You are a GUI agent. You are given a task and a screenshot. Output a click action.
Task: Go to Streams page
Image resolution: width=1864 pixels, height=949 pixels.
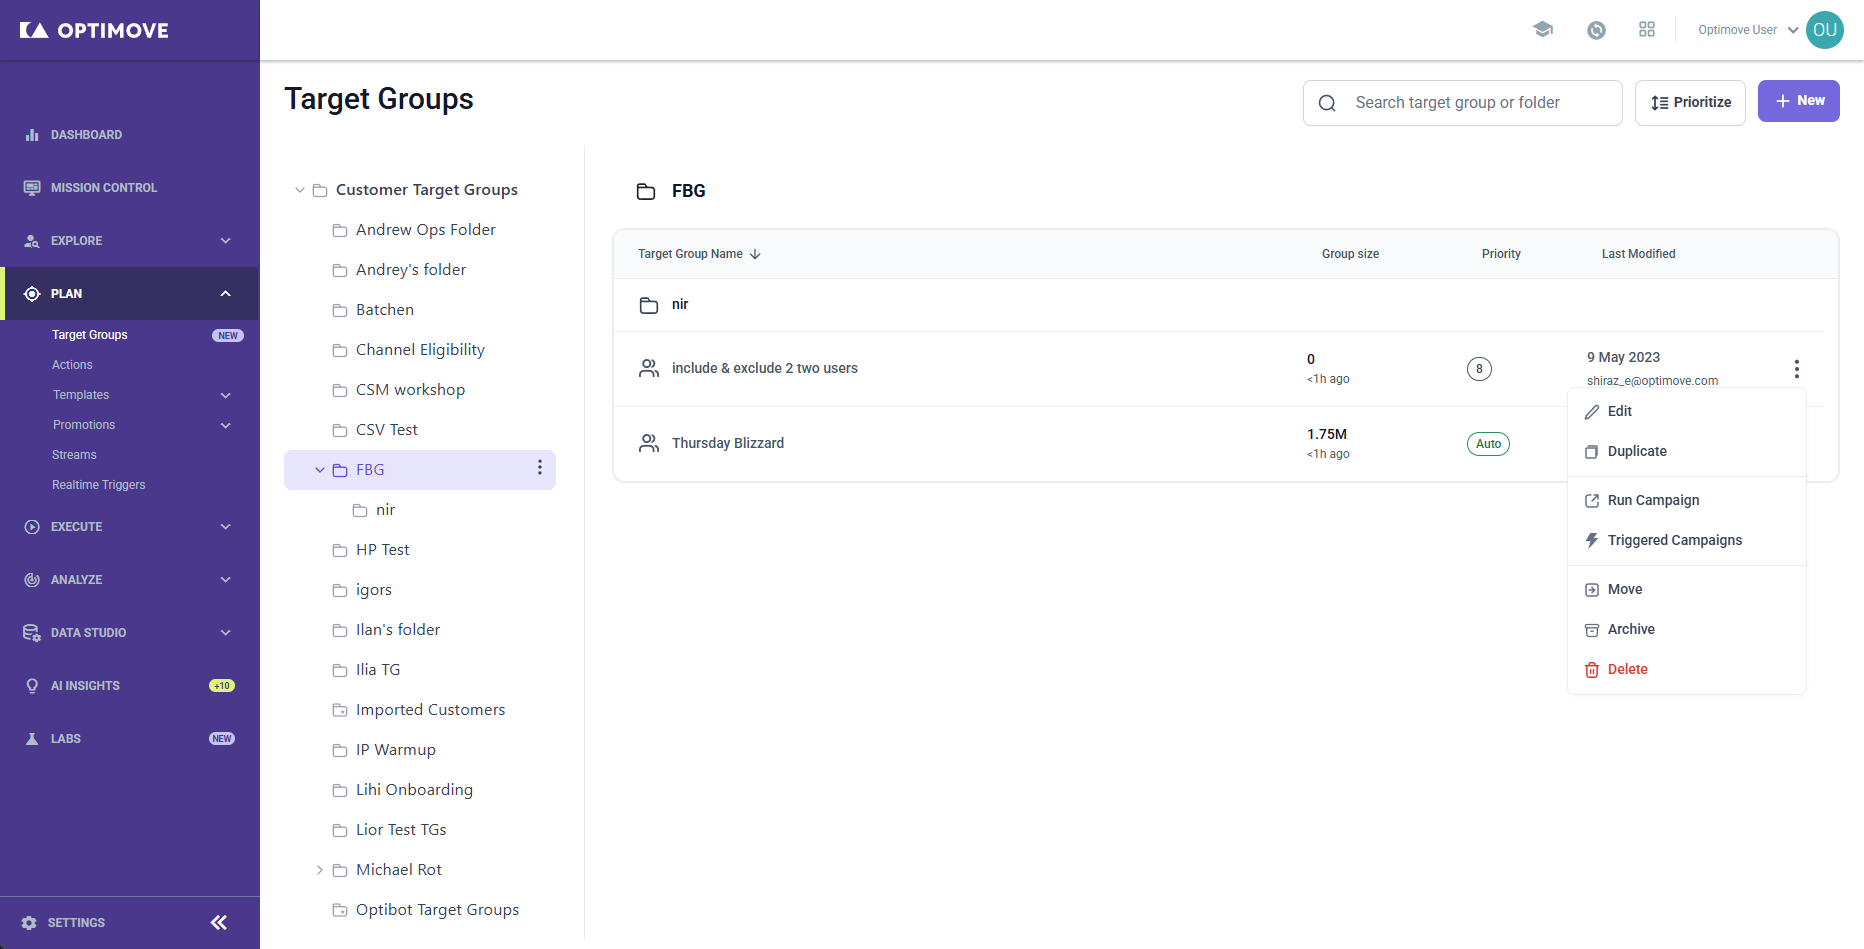74,455
